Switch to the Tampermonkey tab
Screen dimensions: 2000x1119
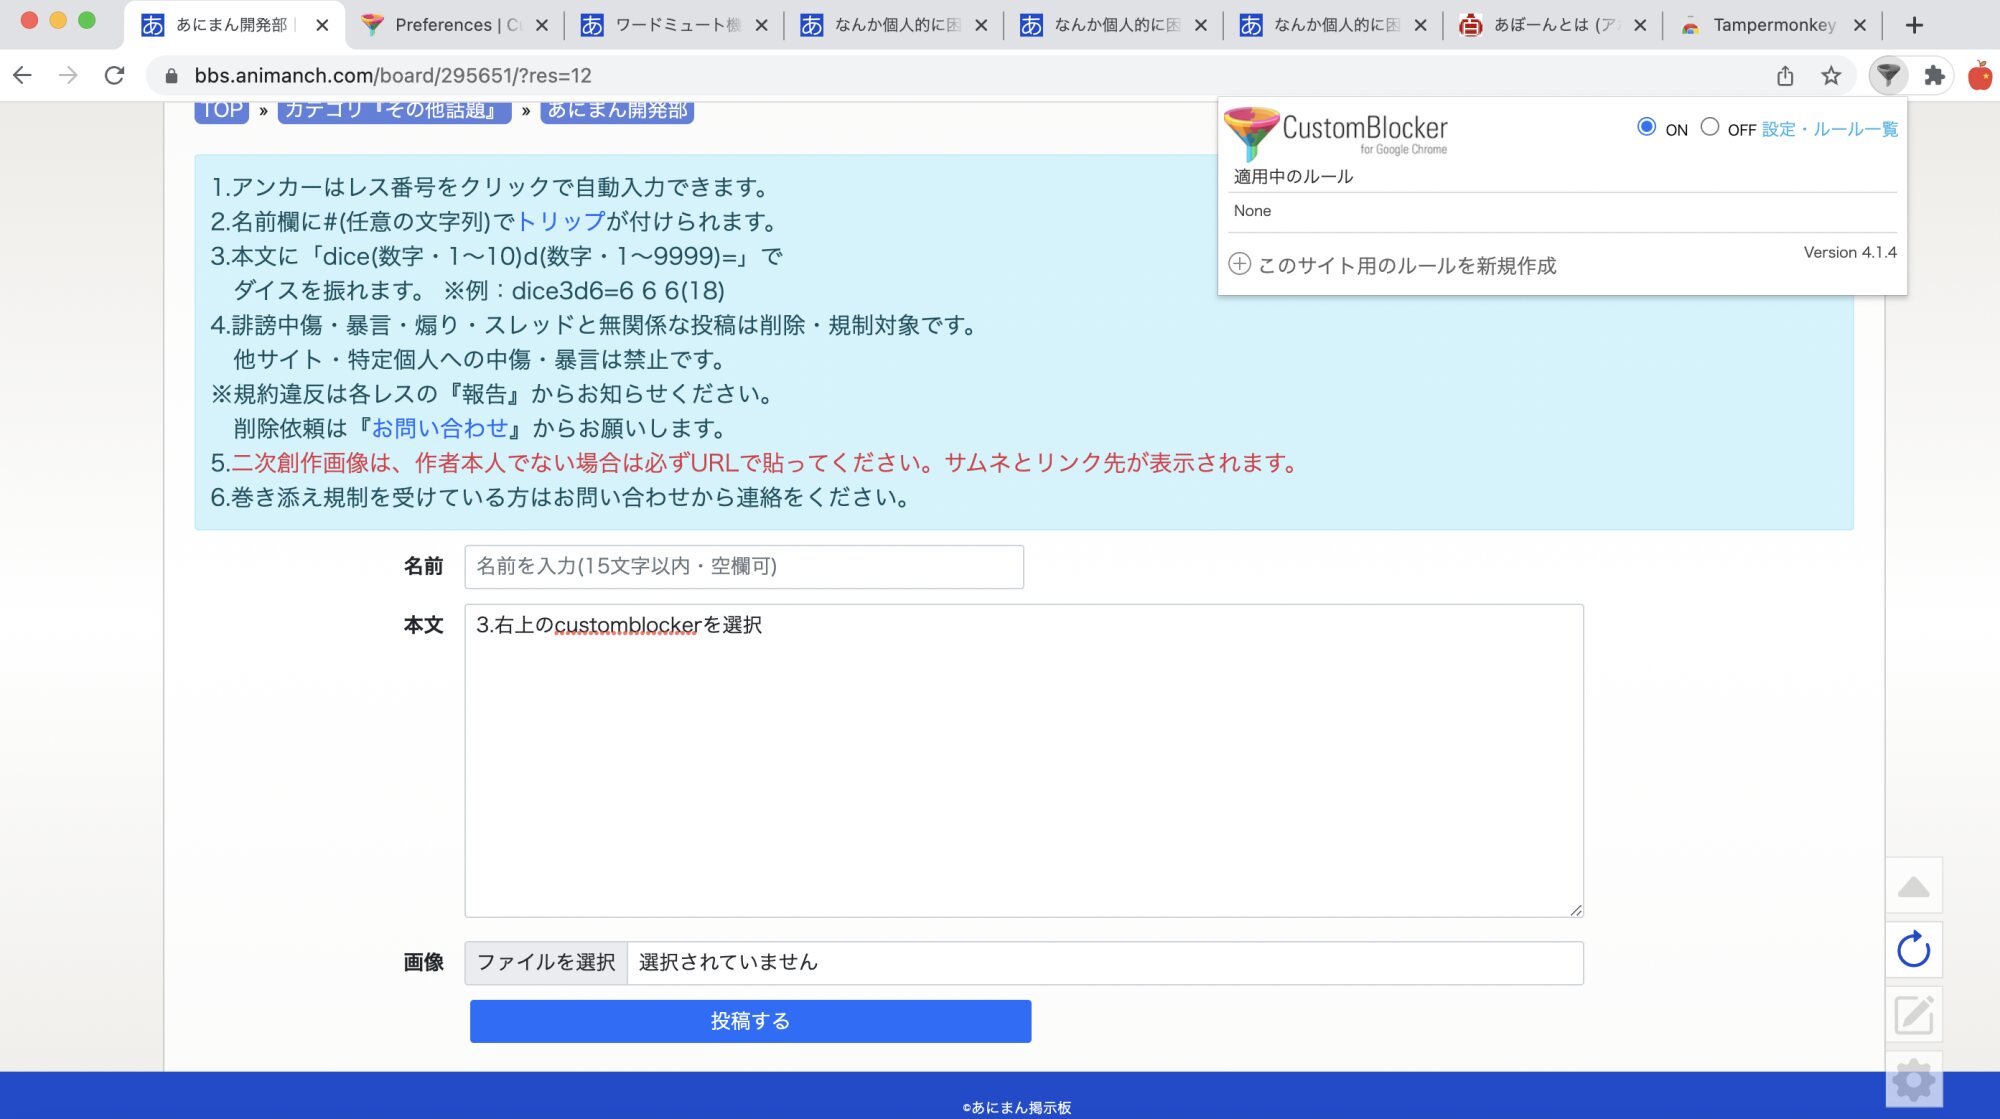[x=1773, y=25]
